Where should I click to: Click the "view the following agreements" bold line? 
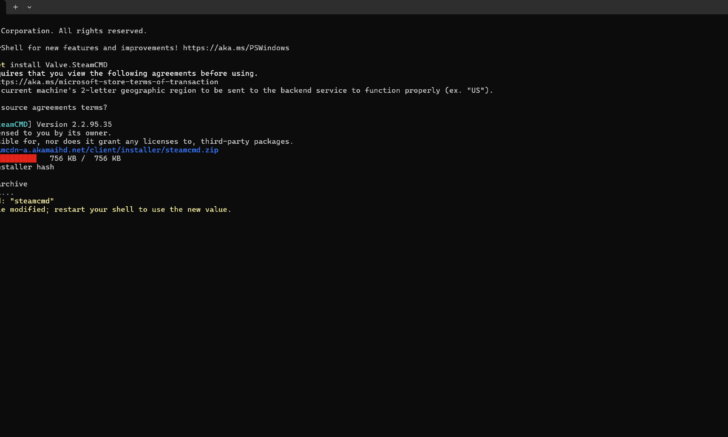tap(130, 73)
